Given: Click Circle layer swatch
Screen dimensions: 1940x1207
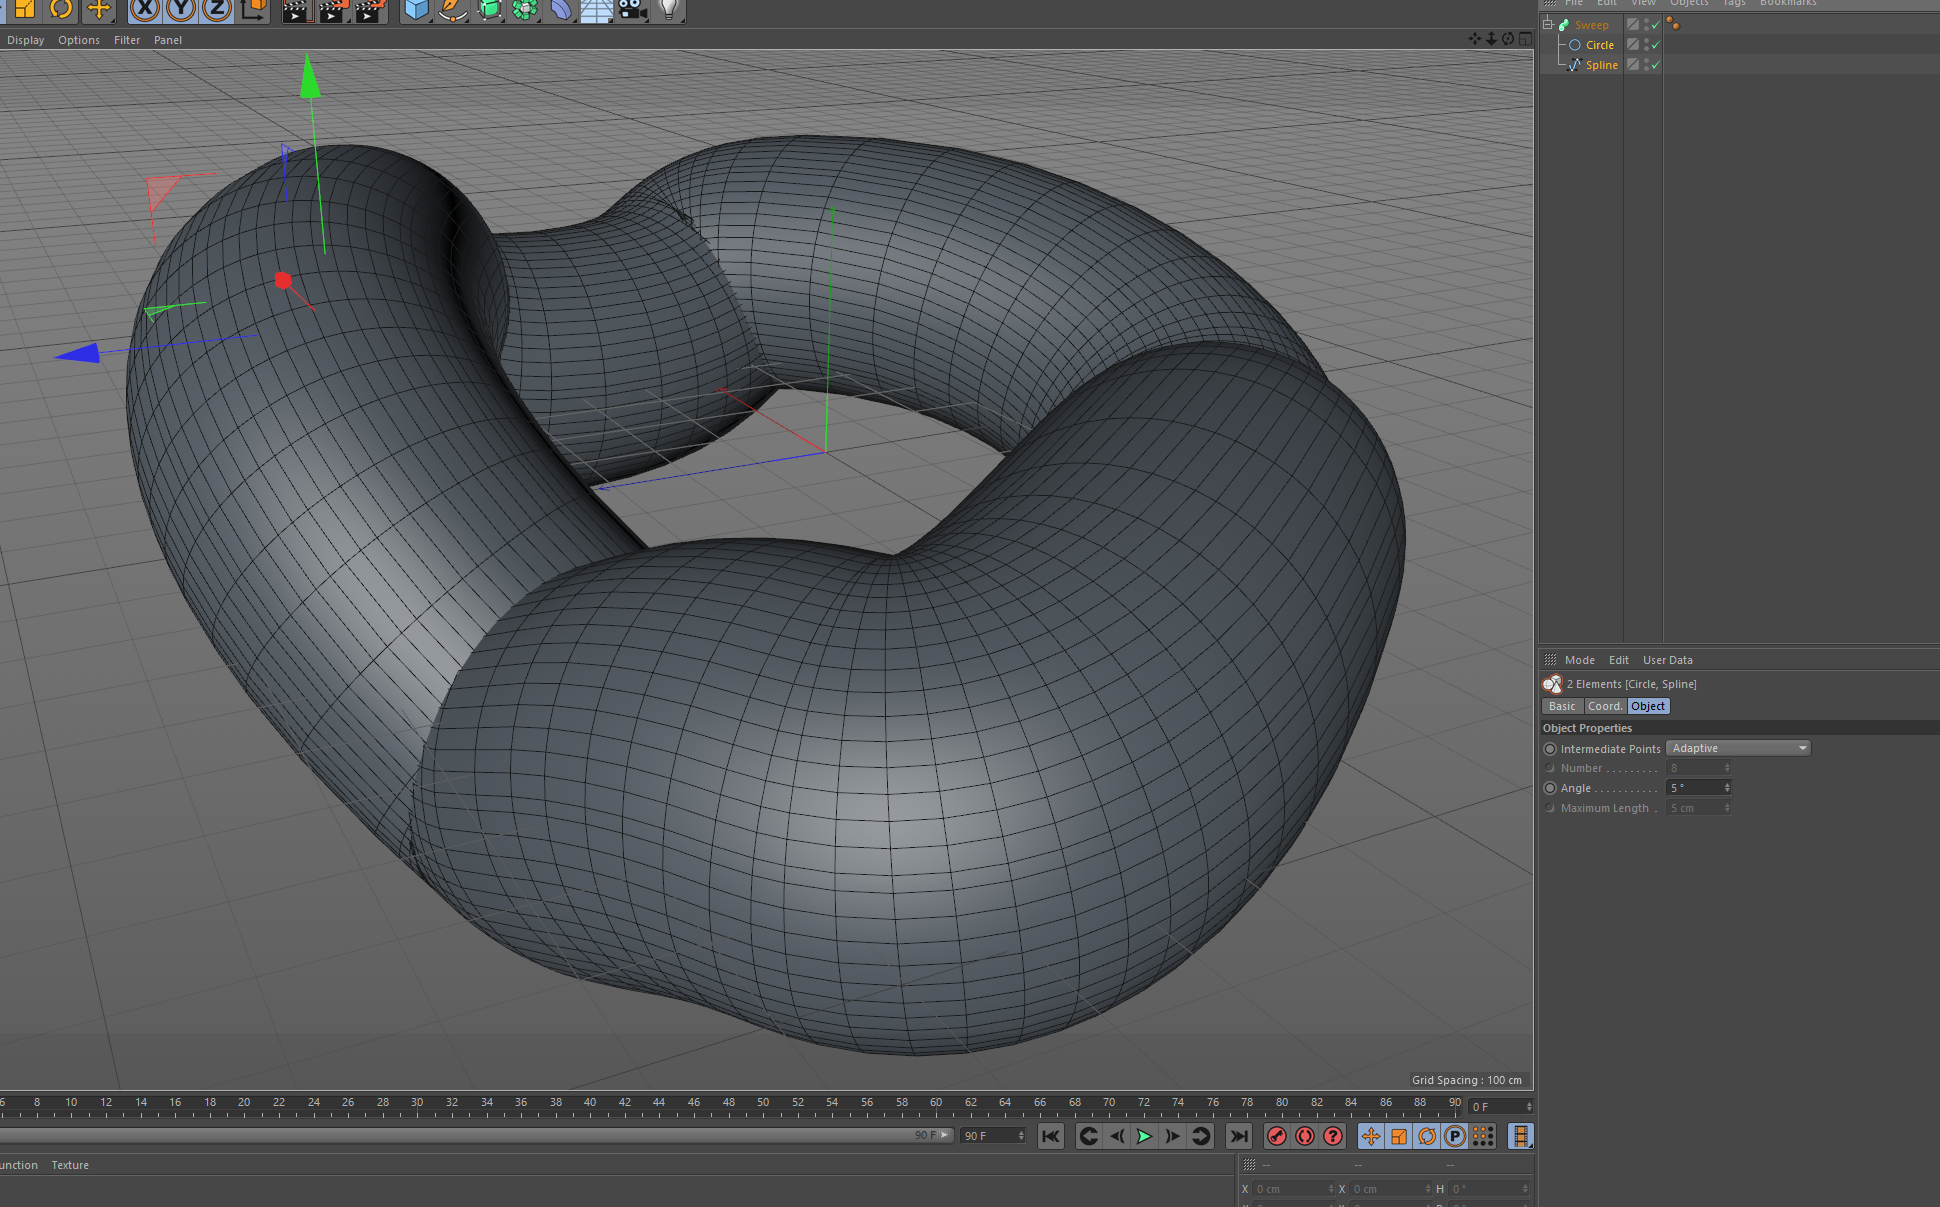Looking at the screenshot, I should click(1633, 45).
